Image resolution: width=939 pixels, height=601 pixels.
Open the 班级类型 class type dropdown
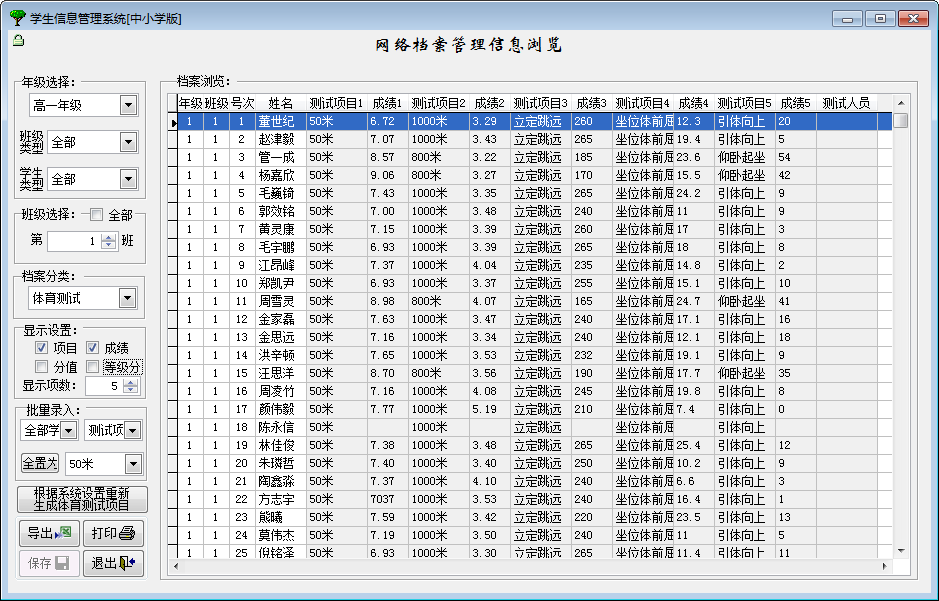(128, 142)
